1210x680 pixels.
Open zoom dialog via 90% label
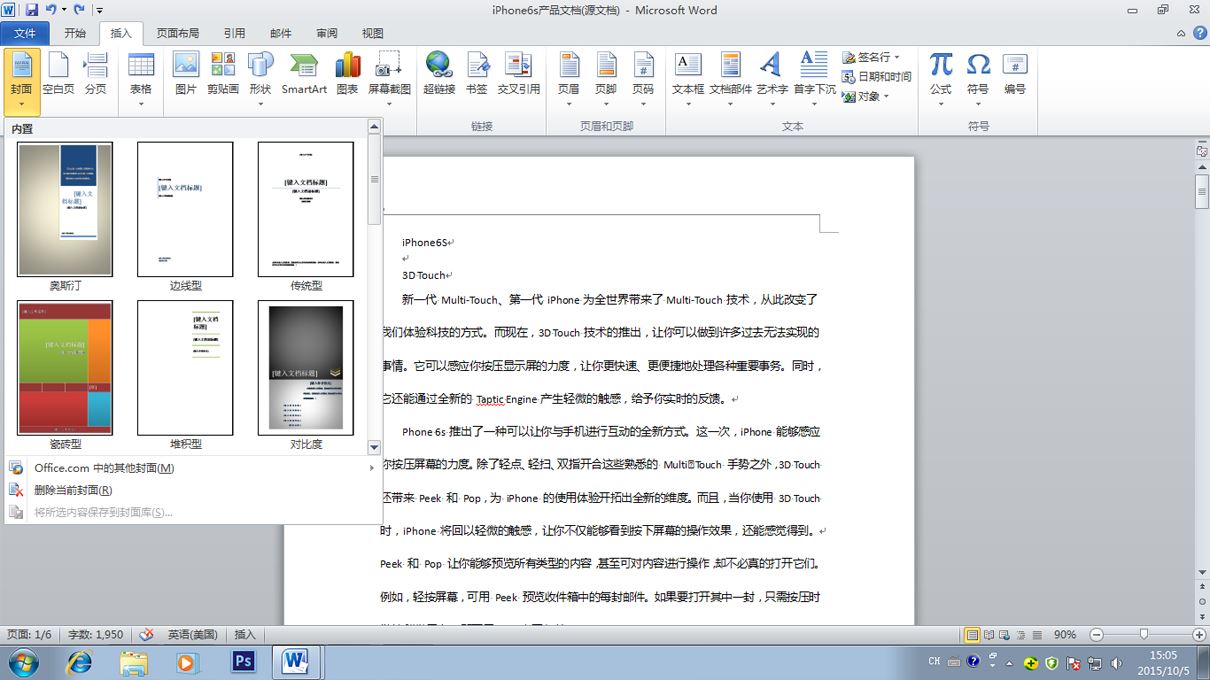1065,635
